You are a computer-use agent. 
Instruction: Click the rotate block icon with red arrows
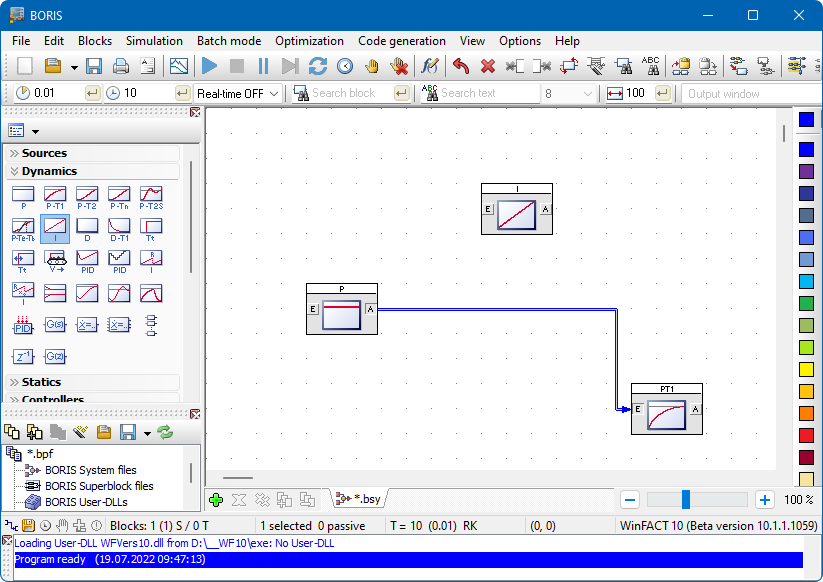(569, 66)
